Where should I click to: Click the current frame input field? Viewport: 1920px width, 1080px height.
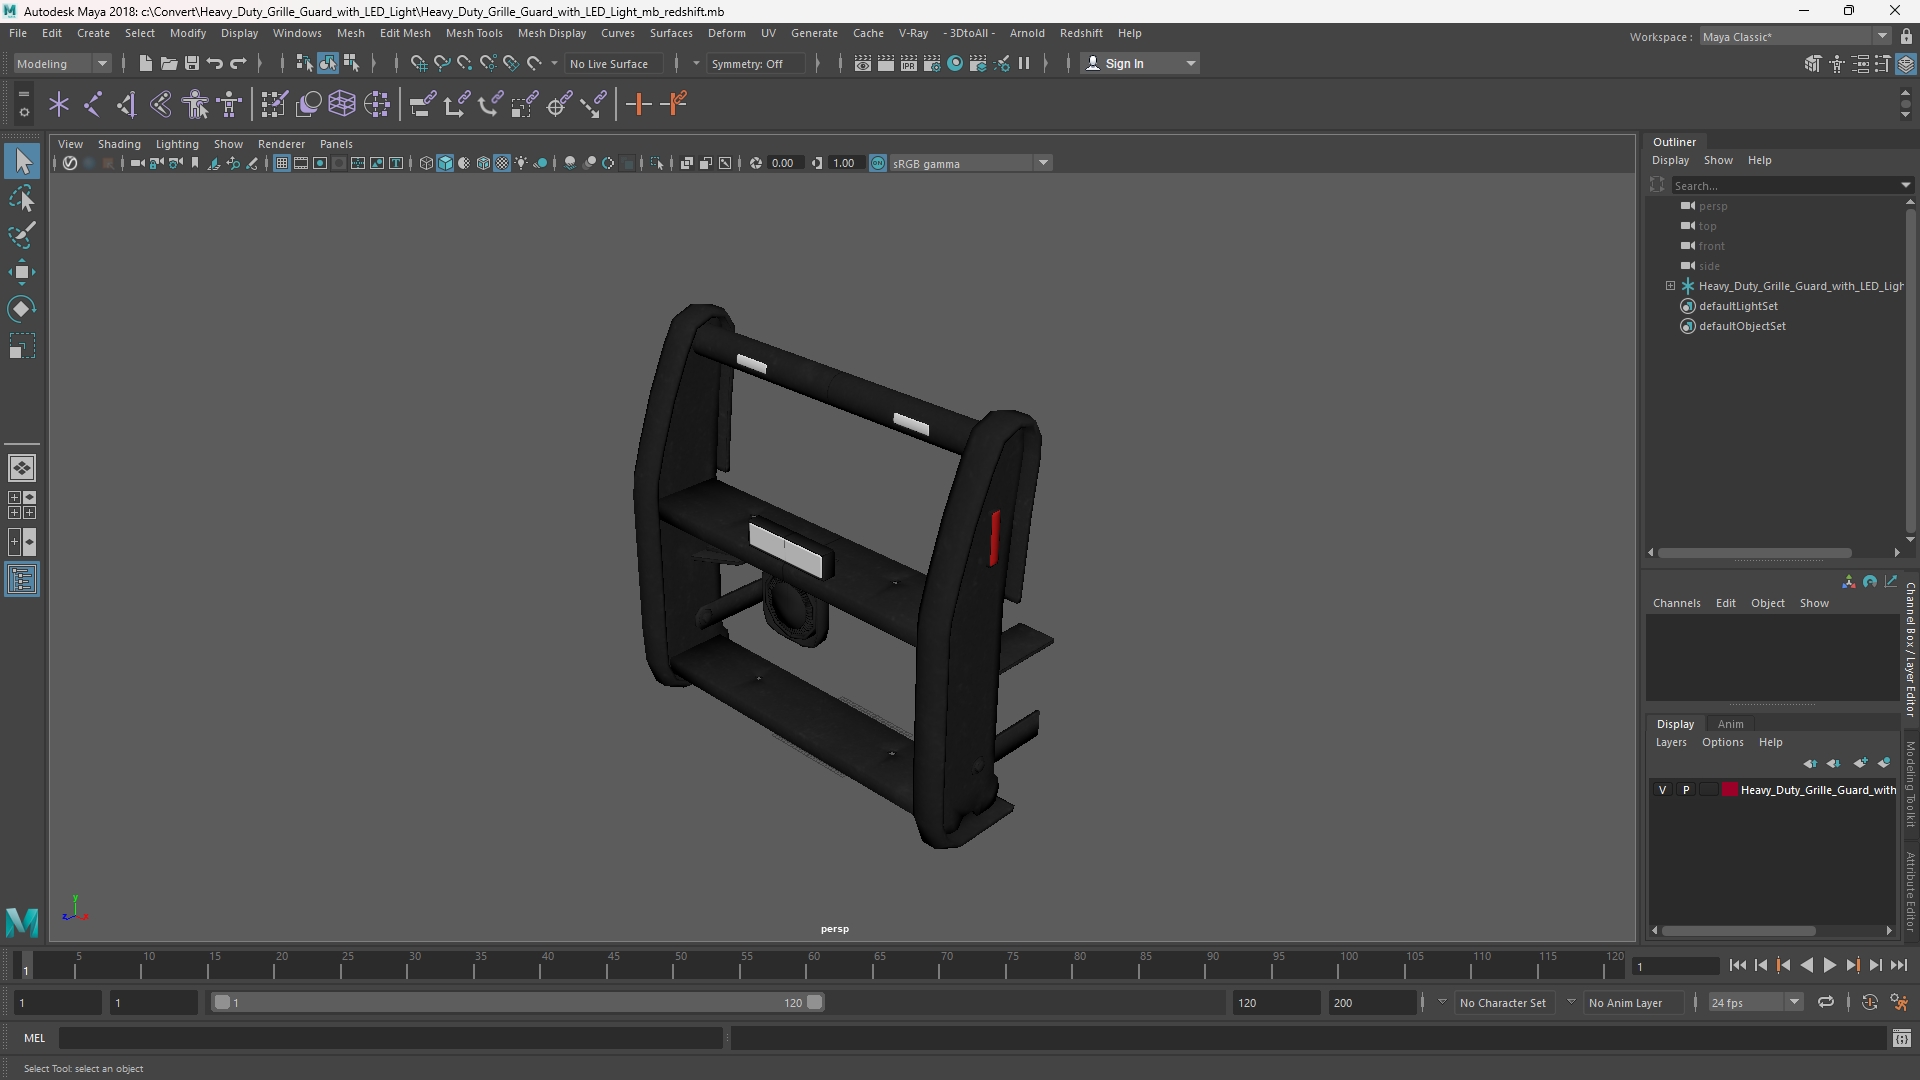point(1675,966)
